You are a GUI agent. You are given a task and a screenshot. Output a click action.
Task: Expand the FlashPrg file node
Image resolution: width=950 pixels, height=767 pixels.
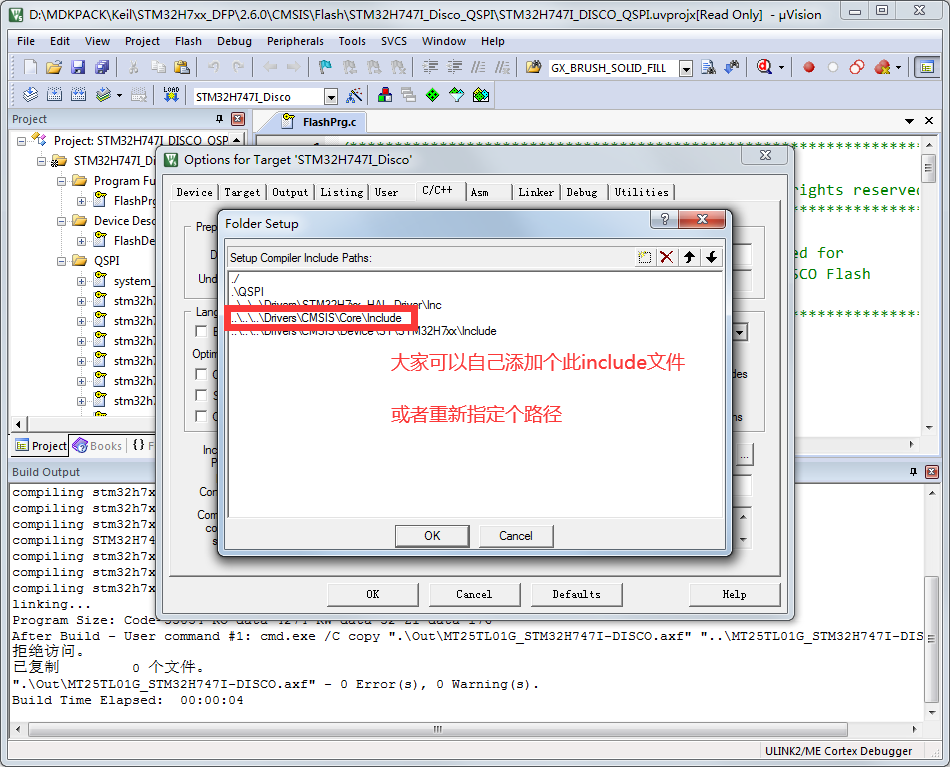click(82, 201)
